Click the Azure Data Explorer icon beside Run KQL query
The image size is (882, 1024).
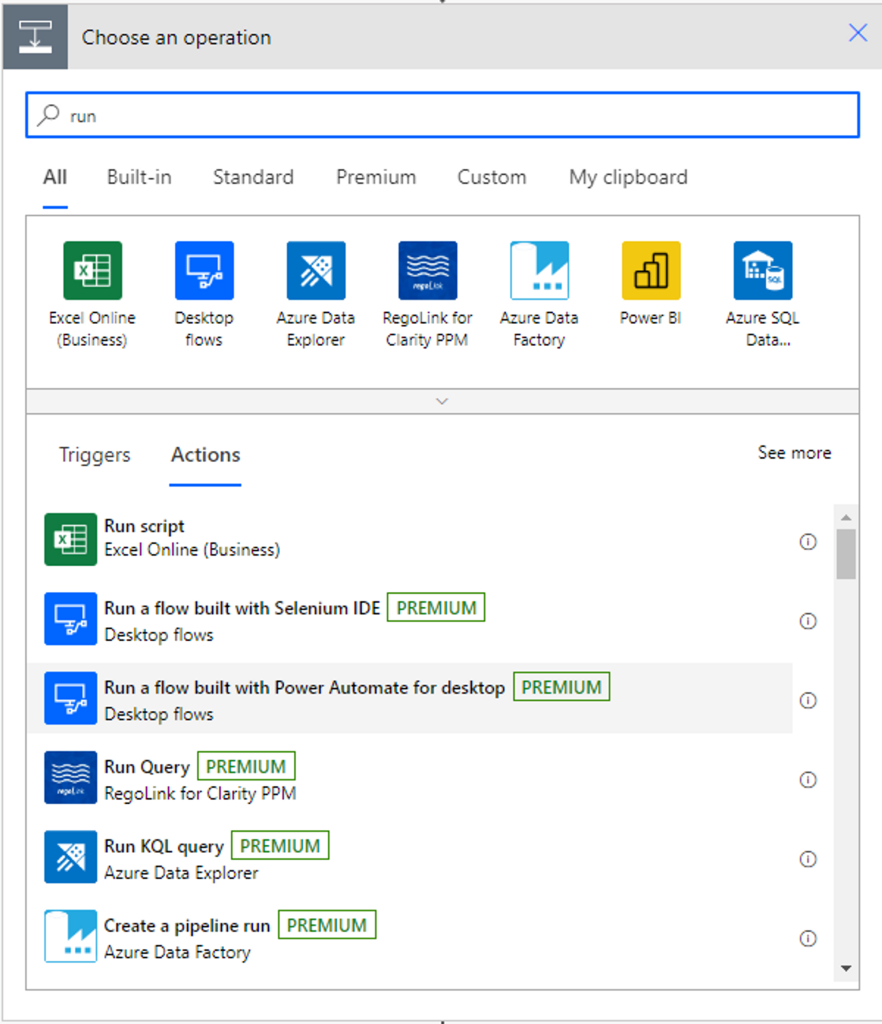(71, 857)
